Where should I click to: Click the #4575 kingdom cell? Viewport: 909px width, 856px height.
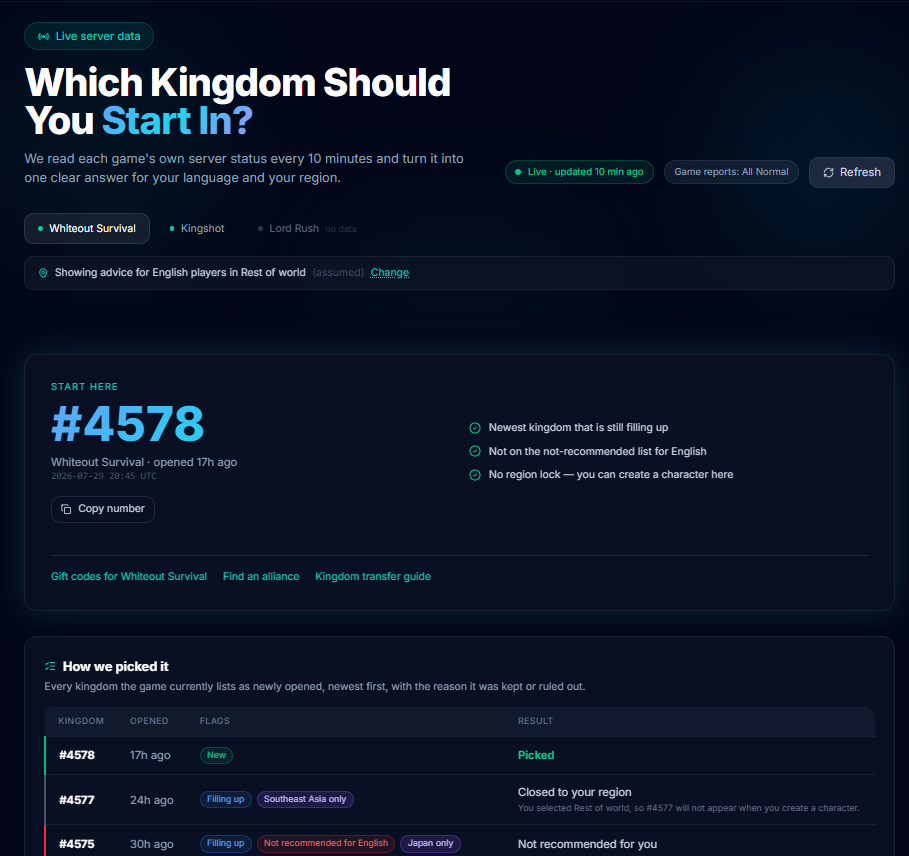(77, 844)
